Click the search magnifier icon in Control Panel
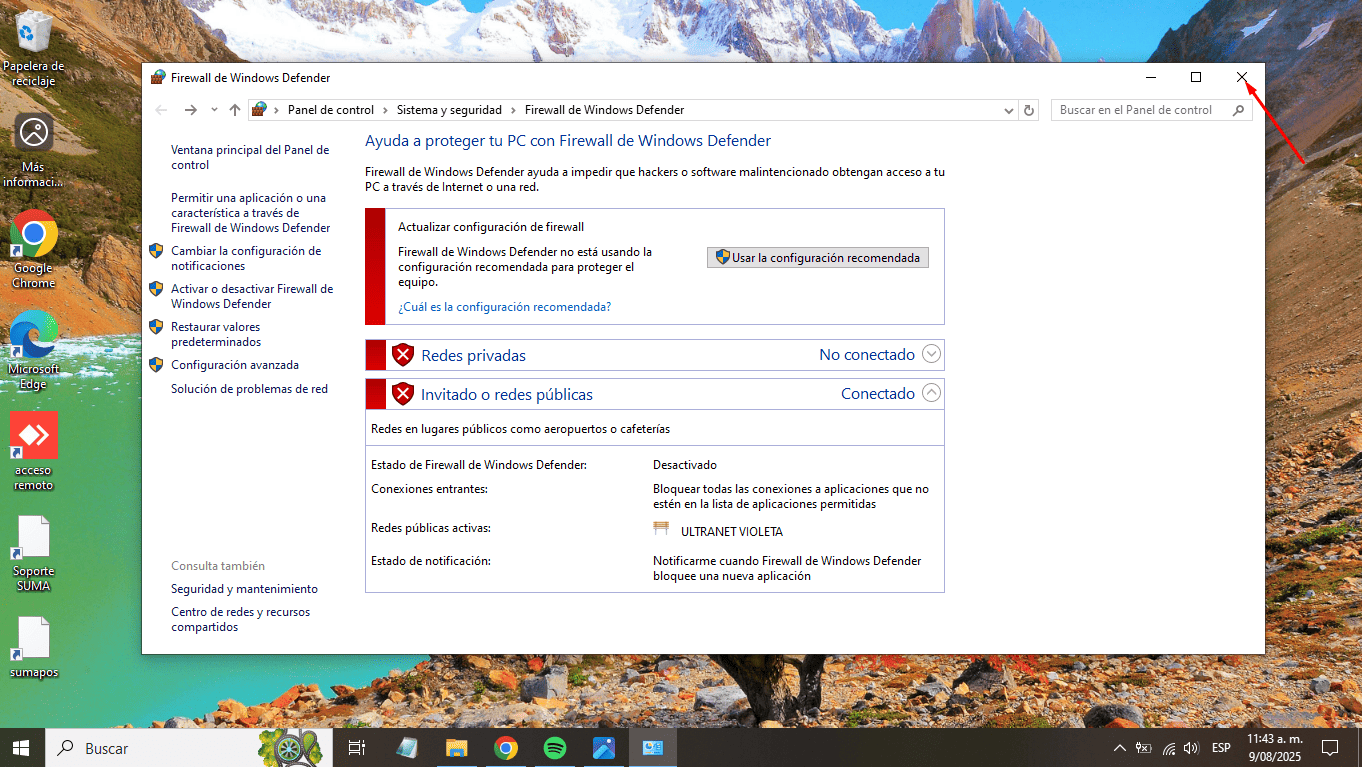The height and width of the screenshot is (767, 1362). 1239,110
